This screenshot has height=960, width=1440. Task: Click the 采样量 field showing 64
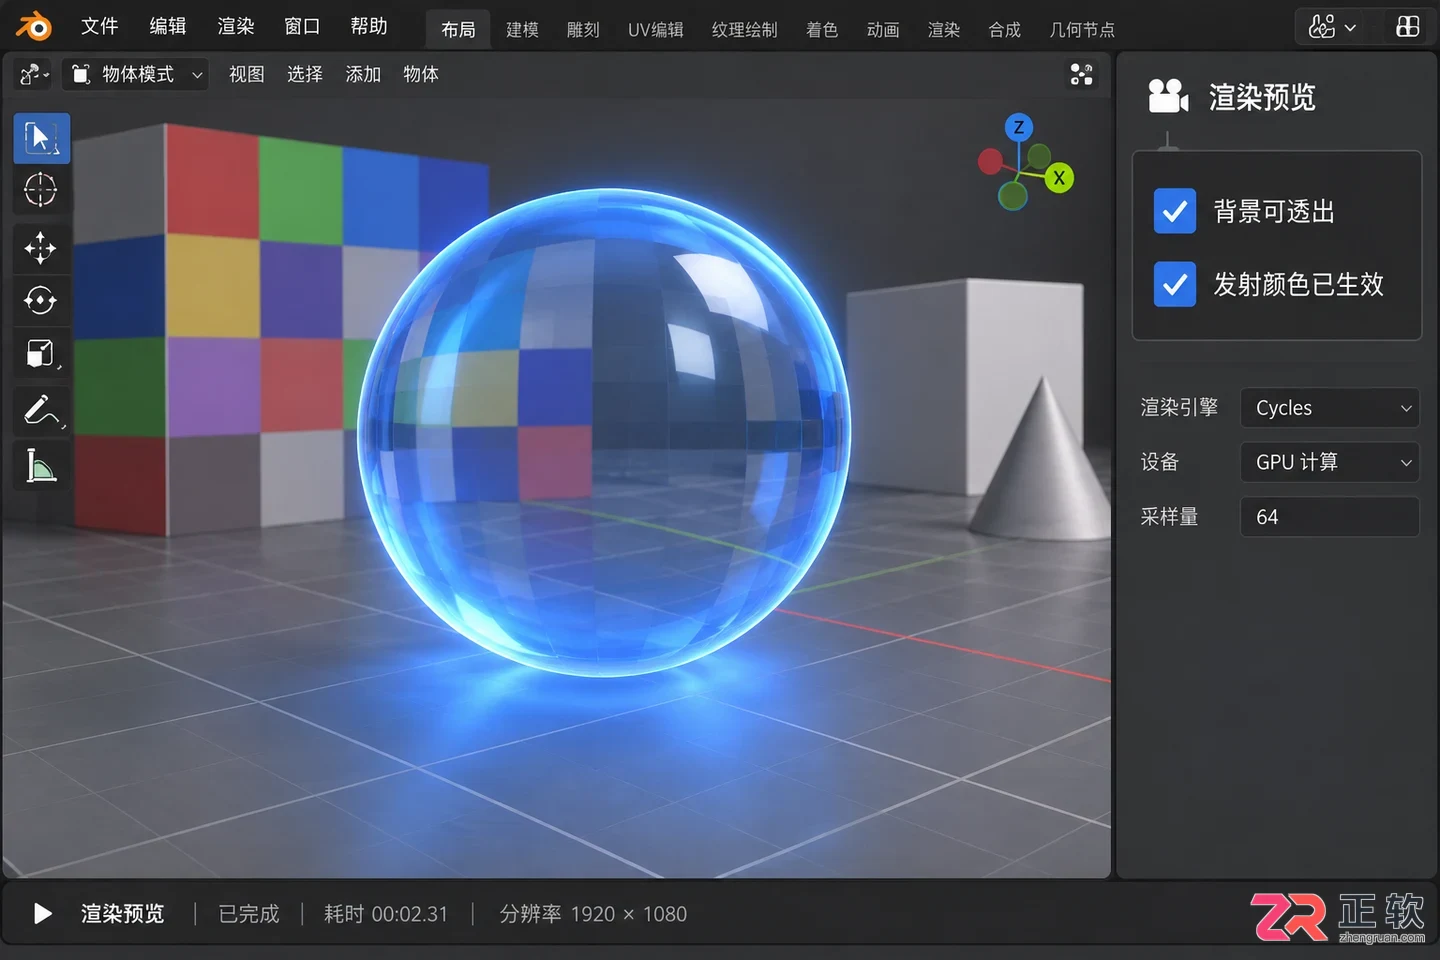1330,517
